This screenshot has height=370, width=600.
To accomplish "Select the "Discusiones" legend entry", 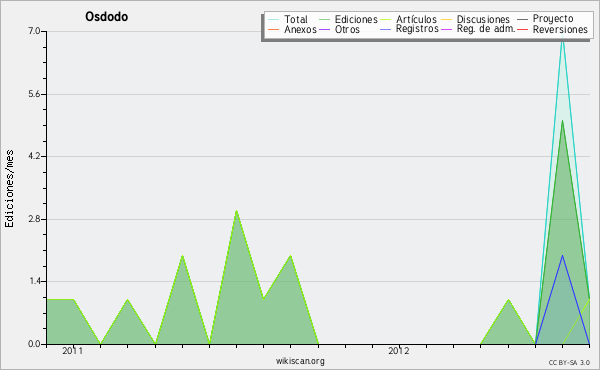I will click(483, 19).
